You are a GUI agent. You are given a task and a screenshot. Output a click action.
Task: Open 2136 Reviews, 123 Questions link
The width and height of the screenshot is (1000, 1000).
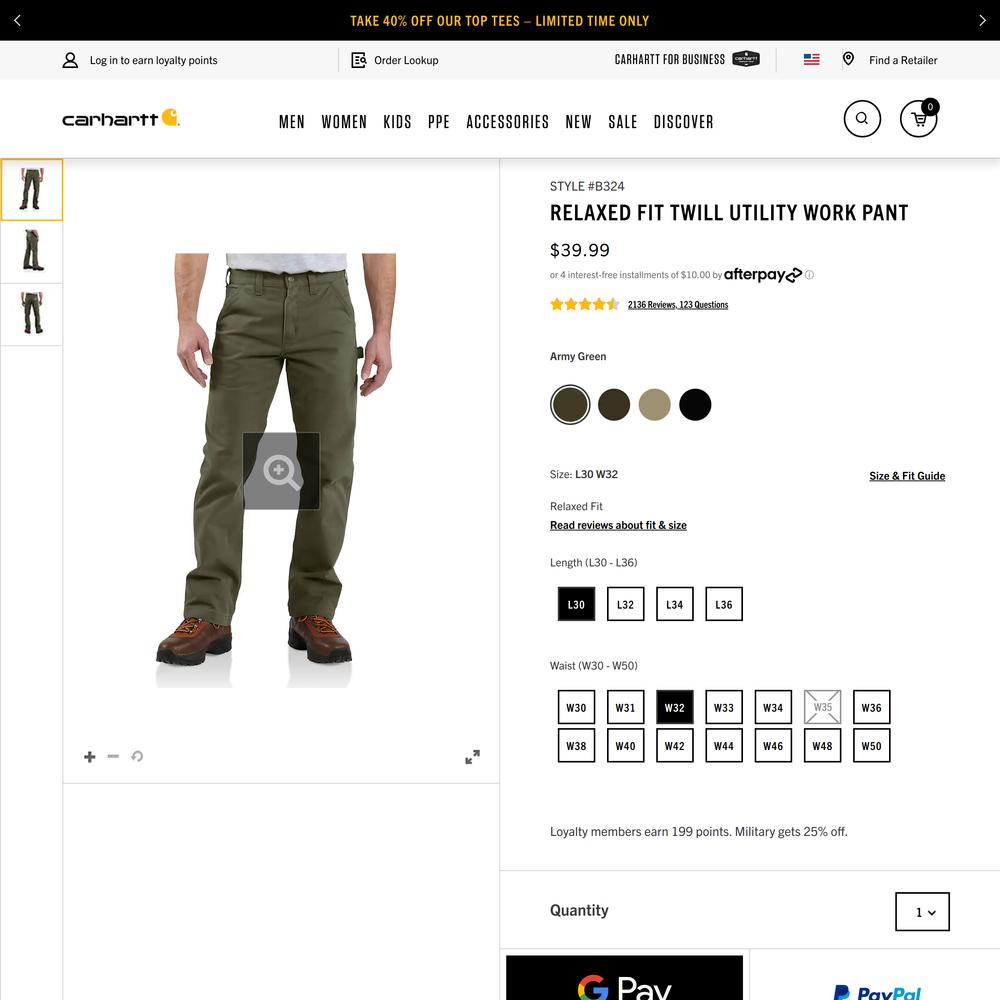point(678,305)
